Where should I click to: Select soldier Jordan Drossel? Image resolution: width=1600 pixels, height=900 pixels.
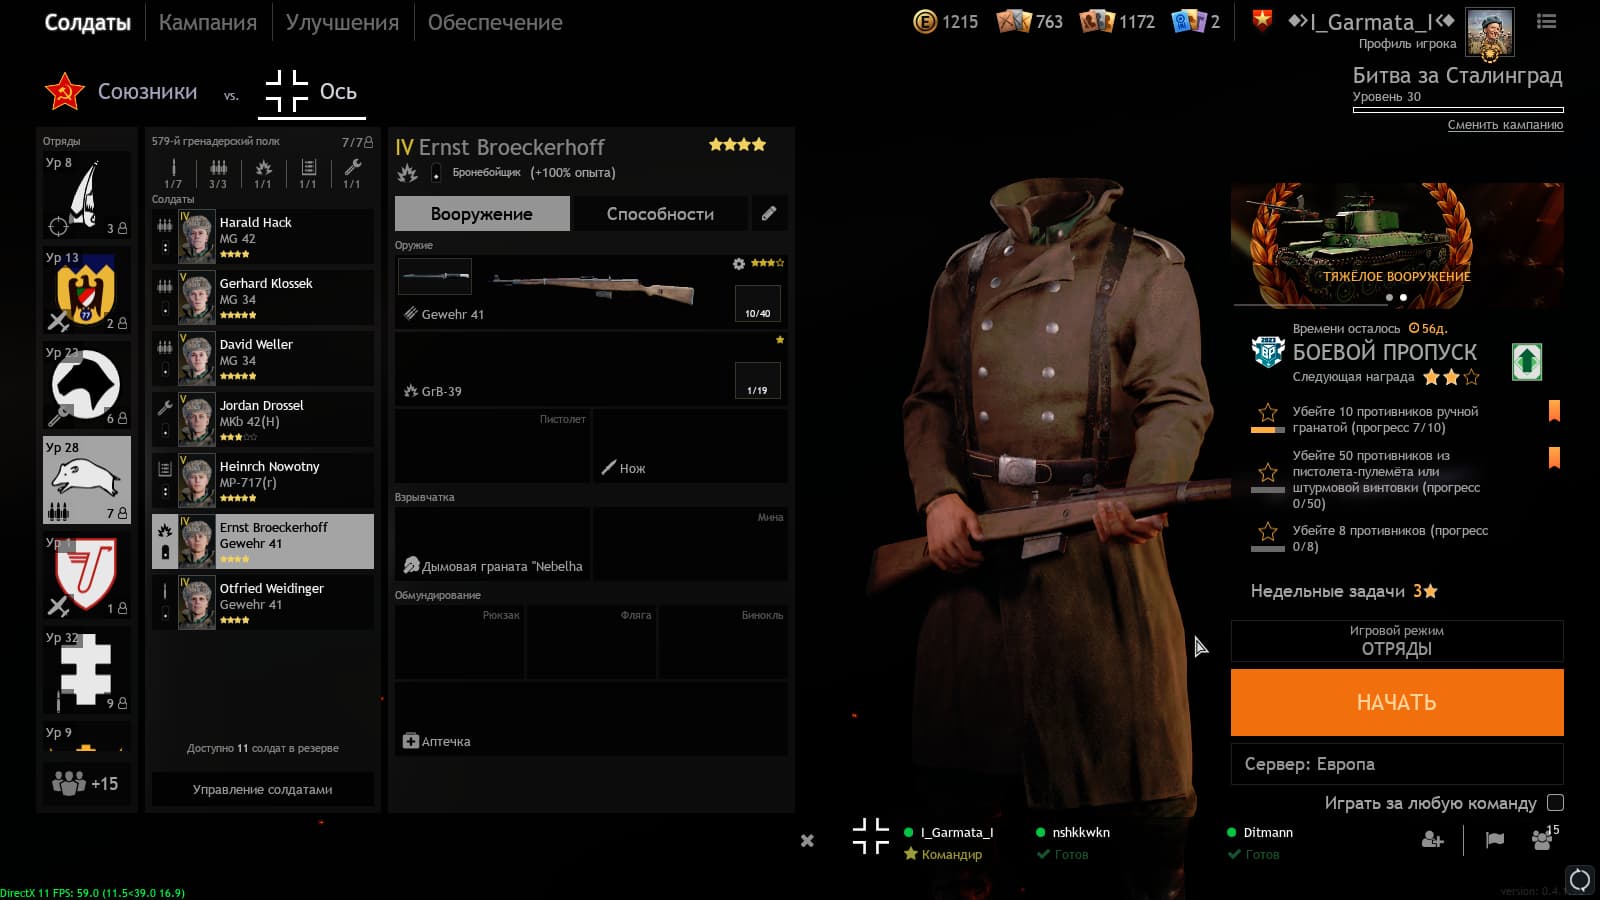(x=263, y=420)
